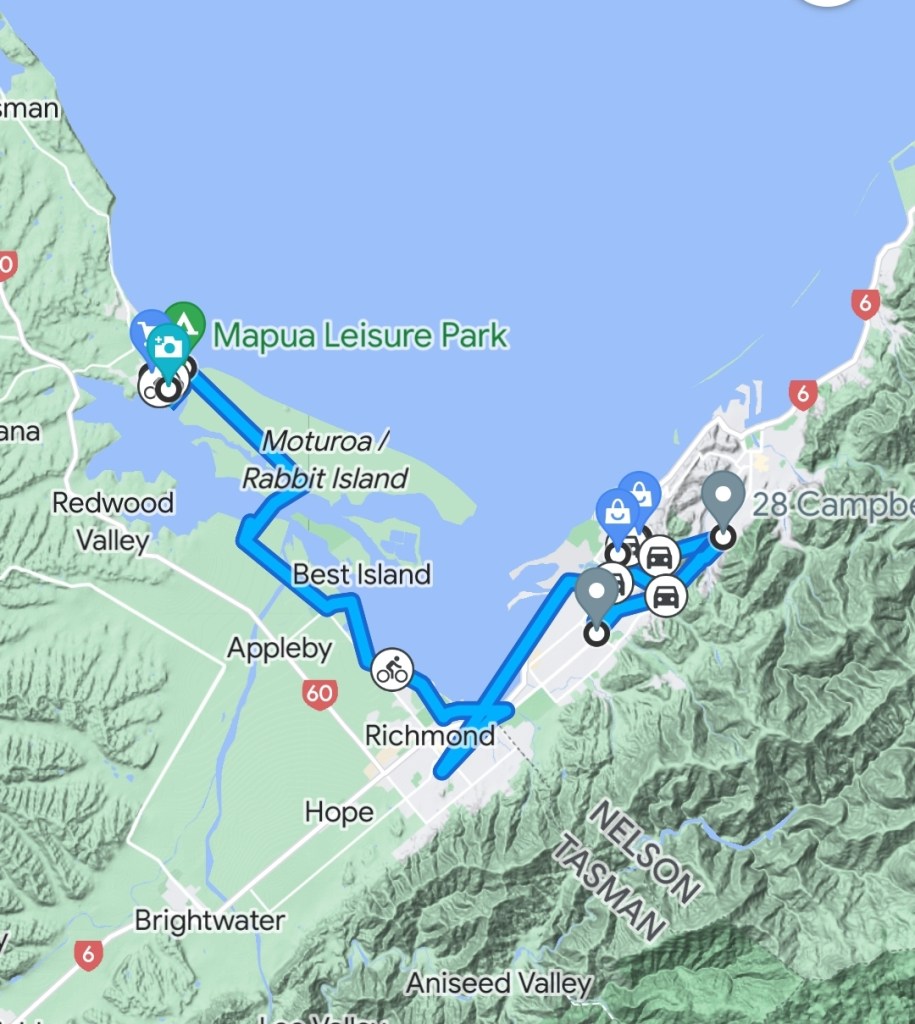915x1024 pixels.
Task: Tap the route 60 highway shield
Action: point(319,693)
